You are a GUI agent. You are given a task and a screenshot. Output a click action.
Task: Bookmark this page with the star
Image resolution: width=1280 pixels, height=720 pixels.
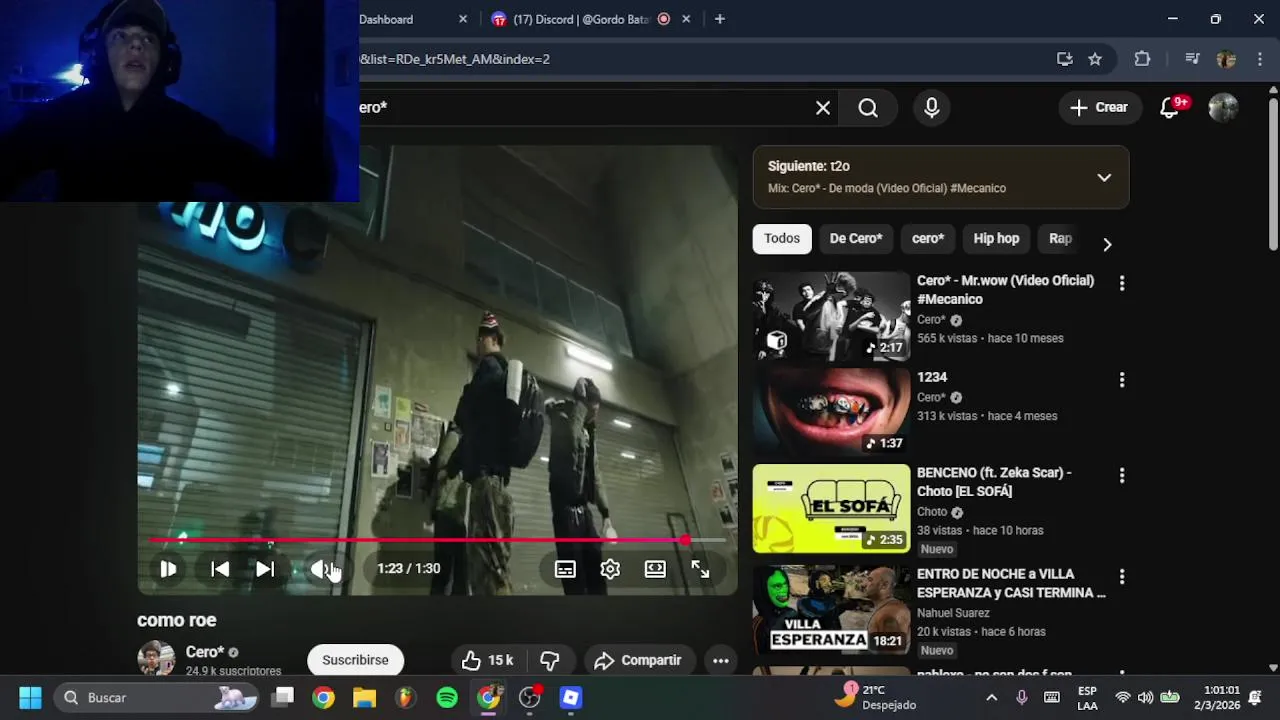pos(1095,59)
